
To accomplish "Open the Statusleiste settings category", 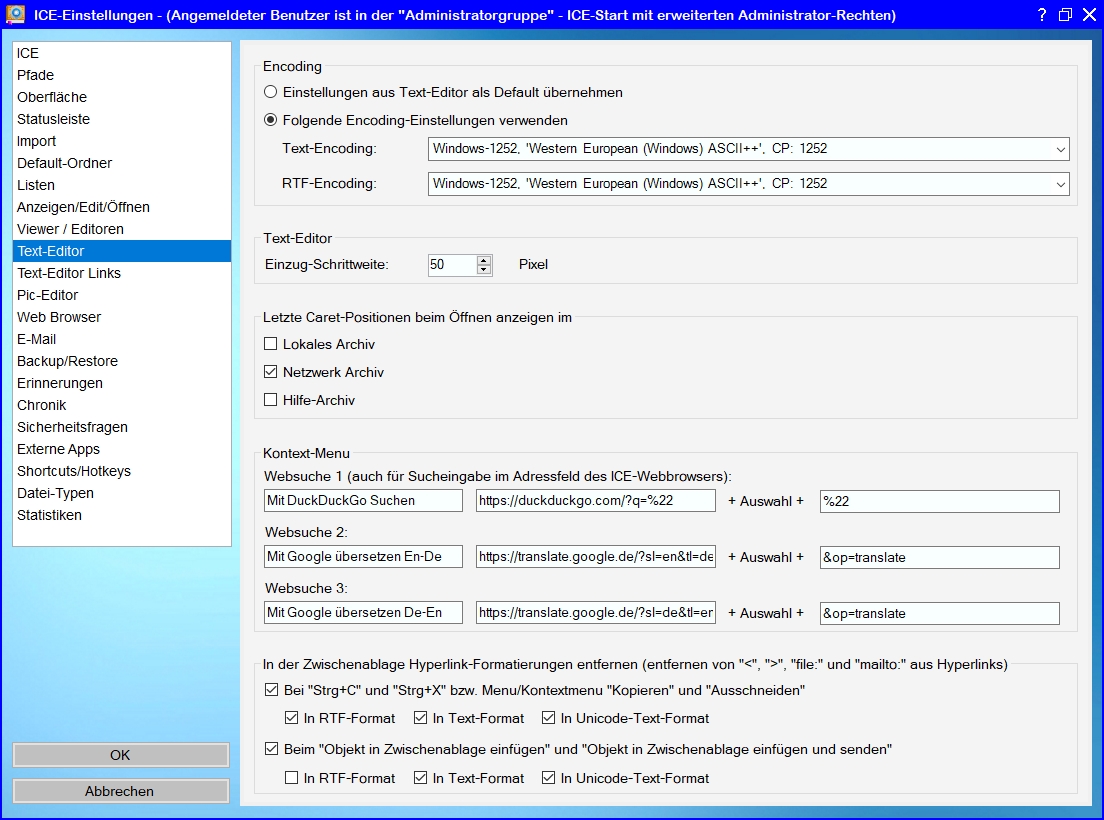I will [122, 119].
